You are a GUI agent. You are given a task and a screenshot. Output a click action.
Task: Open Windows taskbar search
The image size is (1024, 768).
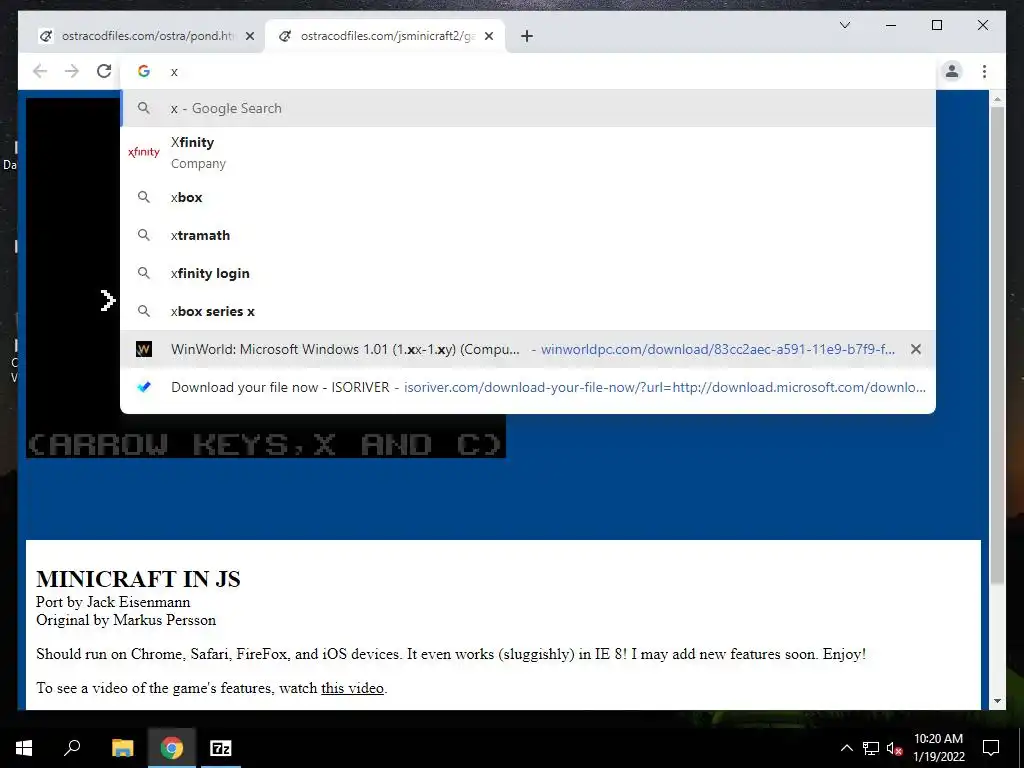(x=72, y=748)
